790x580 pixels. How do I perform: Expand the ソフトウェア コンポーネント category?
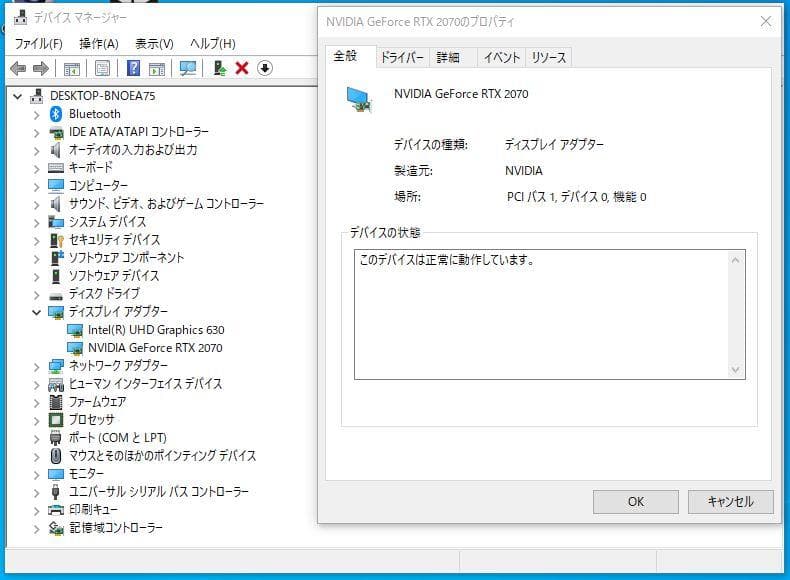36,258
